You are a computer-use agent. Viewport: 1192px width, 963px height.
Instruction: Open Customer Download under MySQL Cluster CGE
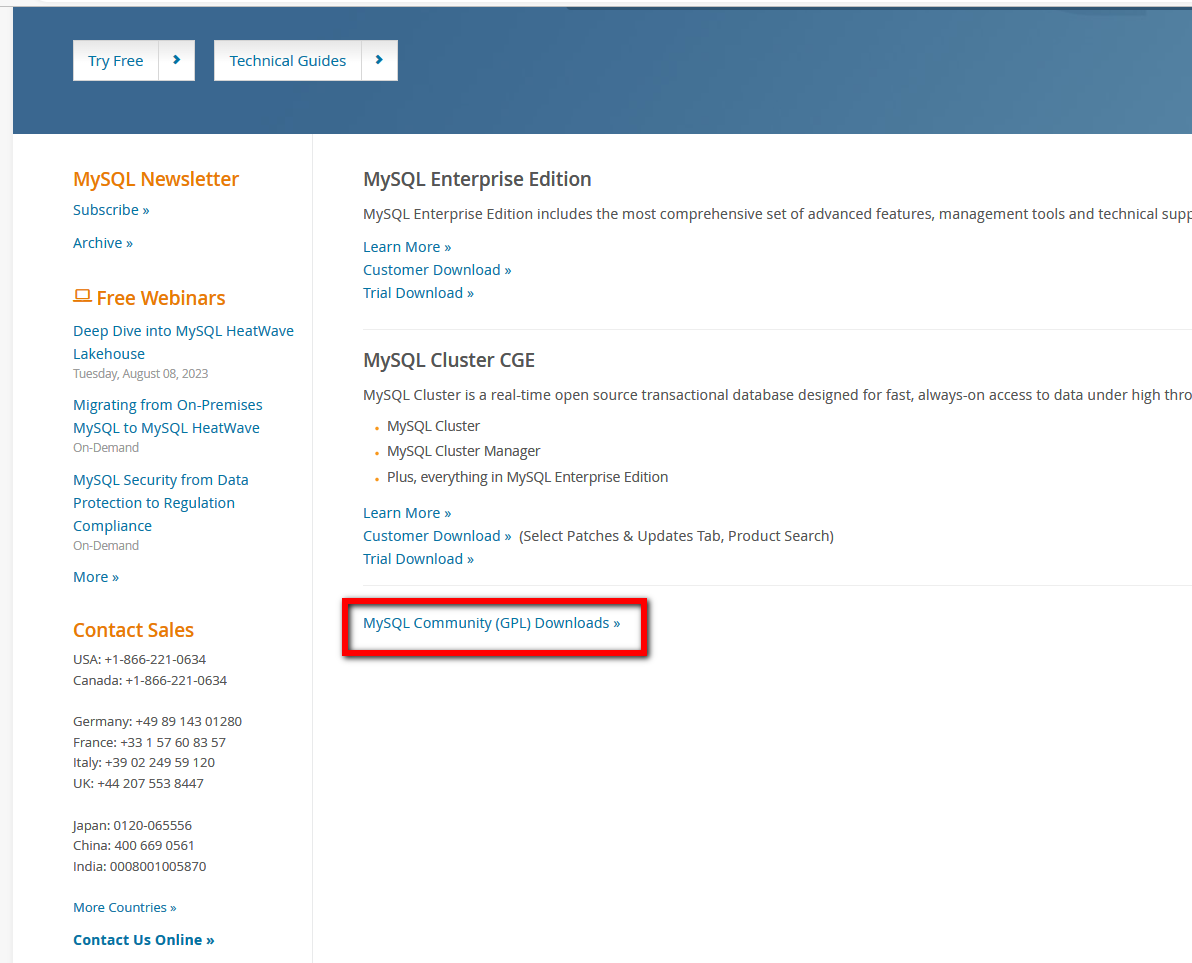tap(437, 536)
